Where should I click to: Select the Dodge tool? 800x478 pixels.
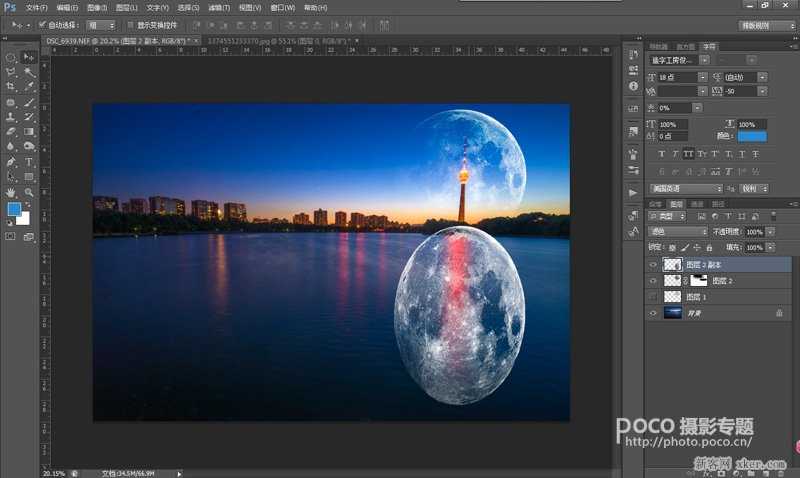pos(29,146)
